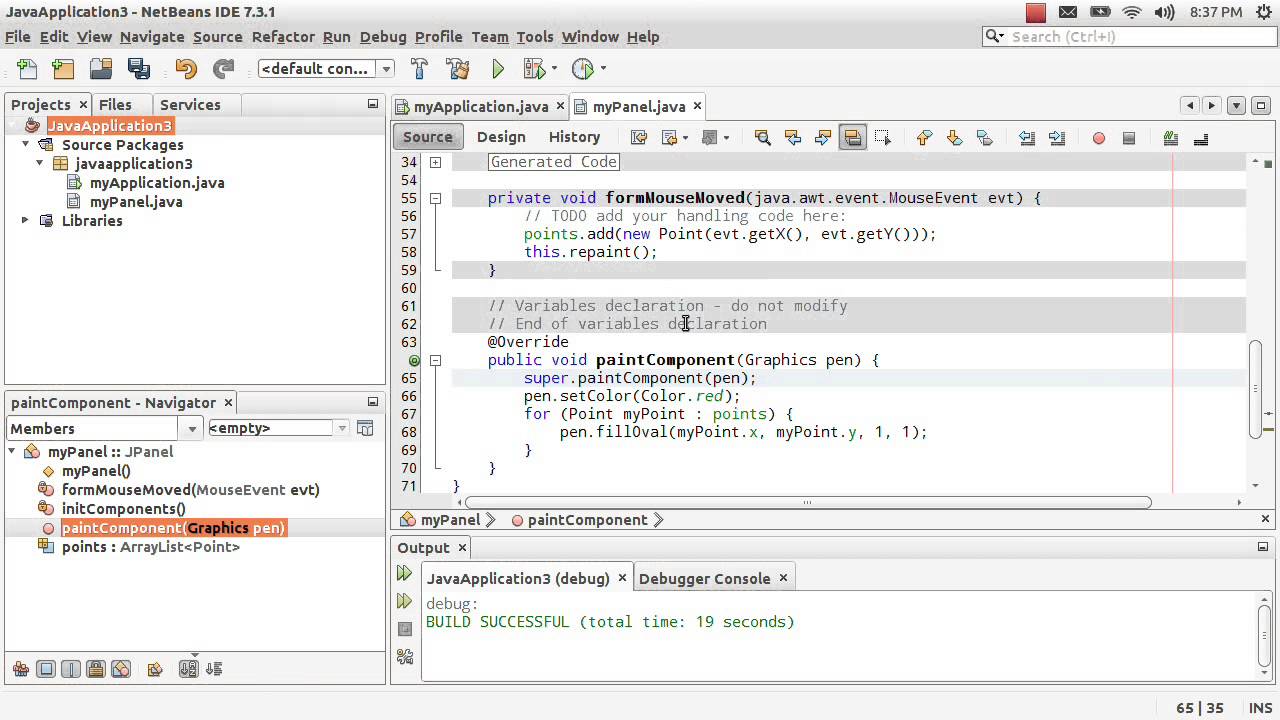Toggle Show Inherited Members in Navigator
1280x720 pixels.
pos(20,669)
